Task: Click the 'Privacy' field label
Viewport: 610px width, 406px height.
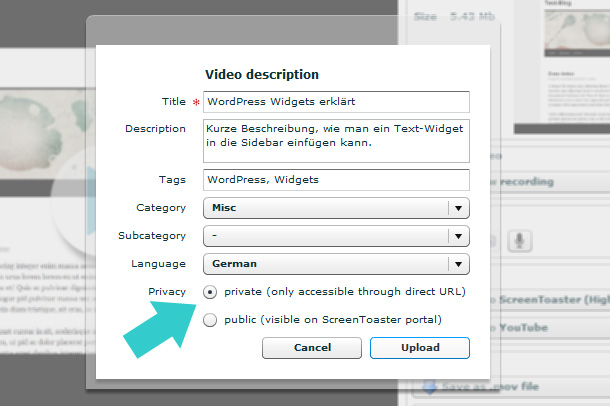Action: point(167,292)
